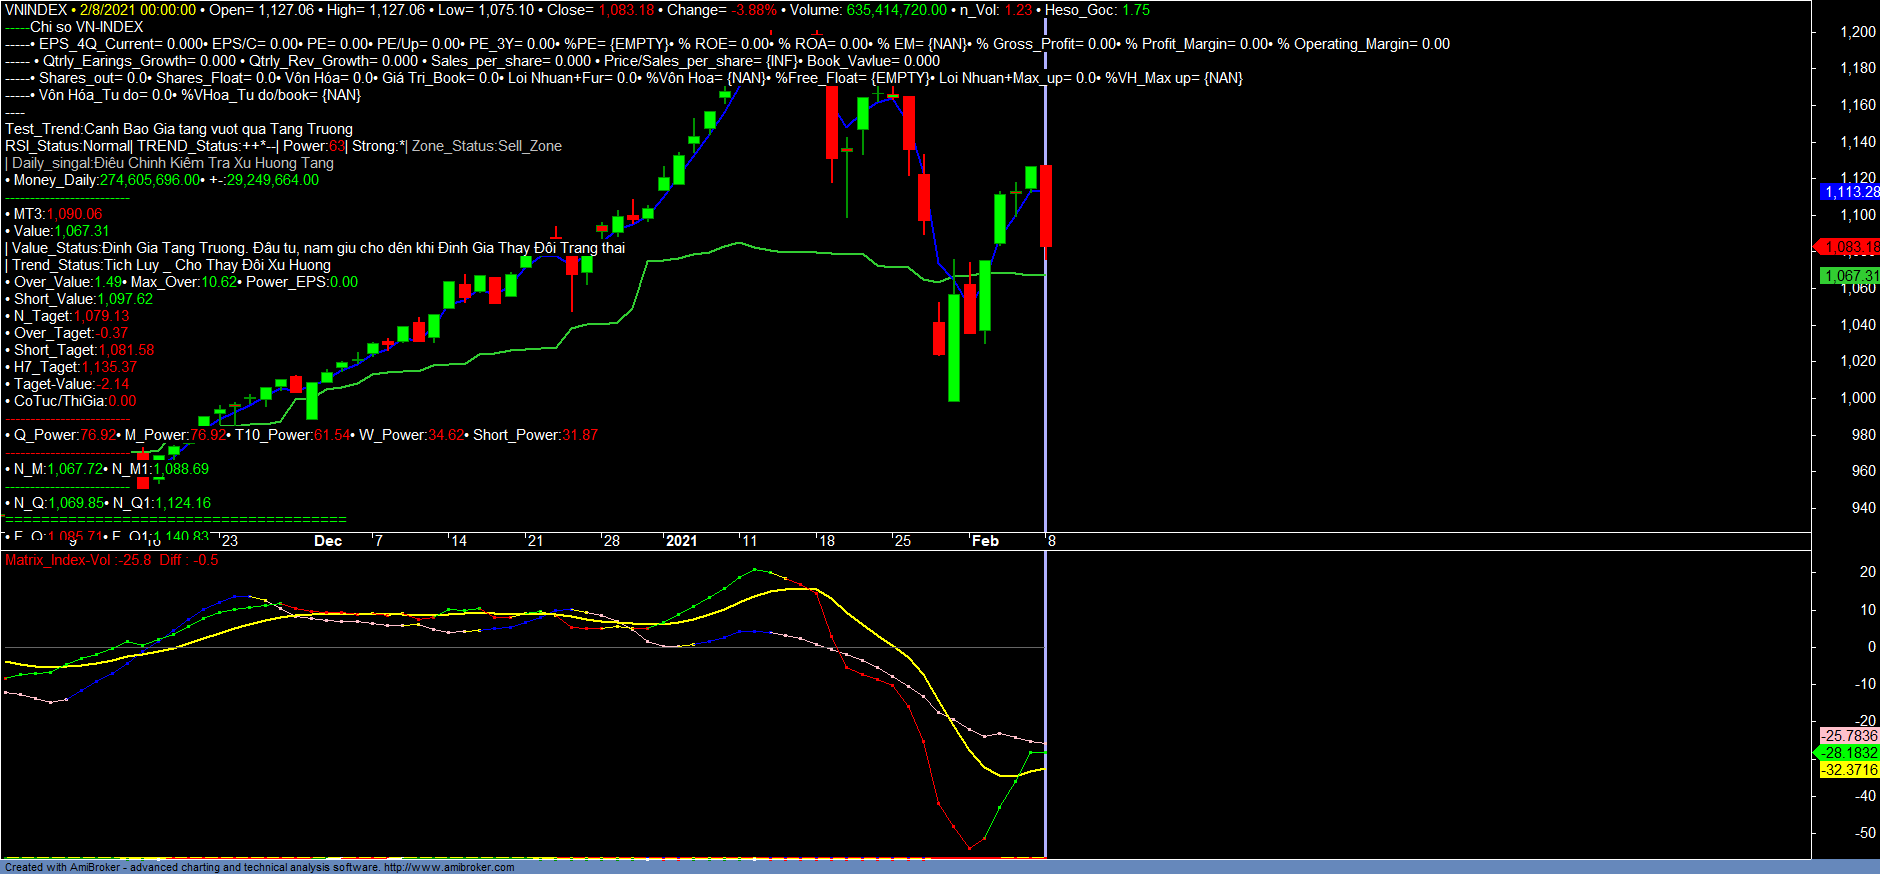Screen dimensions: 1880x874
Task: Select the green -28.1832 indicator label
Action: click(1849, 753)
